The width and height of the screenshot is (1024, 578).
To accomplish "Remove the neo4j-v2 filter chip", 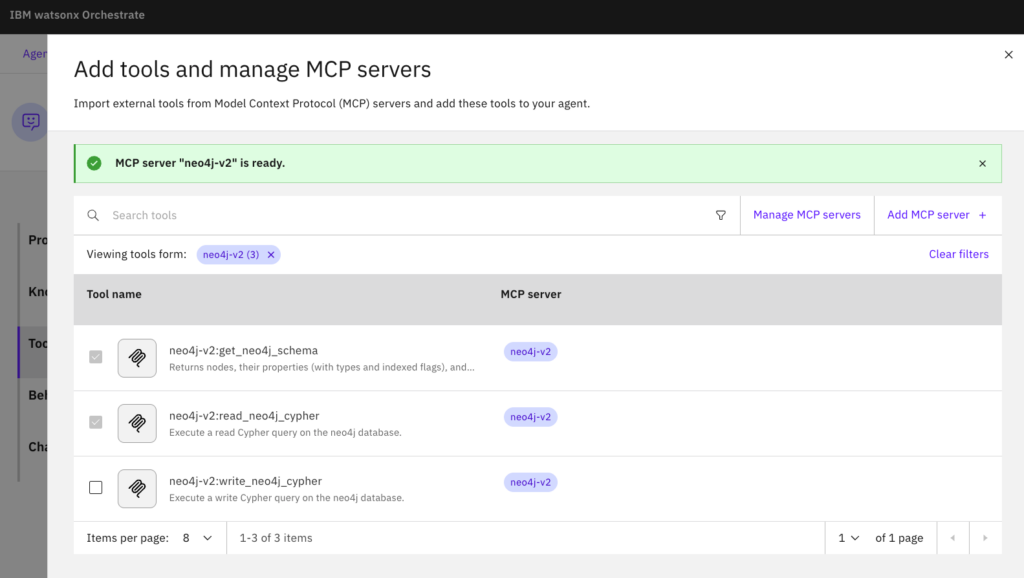I will [x=271, y=255].
